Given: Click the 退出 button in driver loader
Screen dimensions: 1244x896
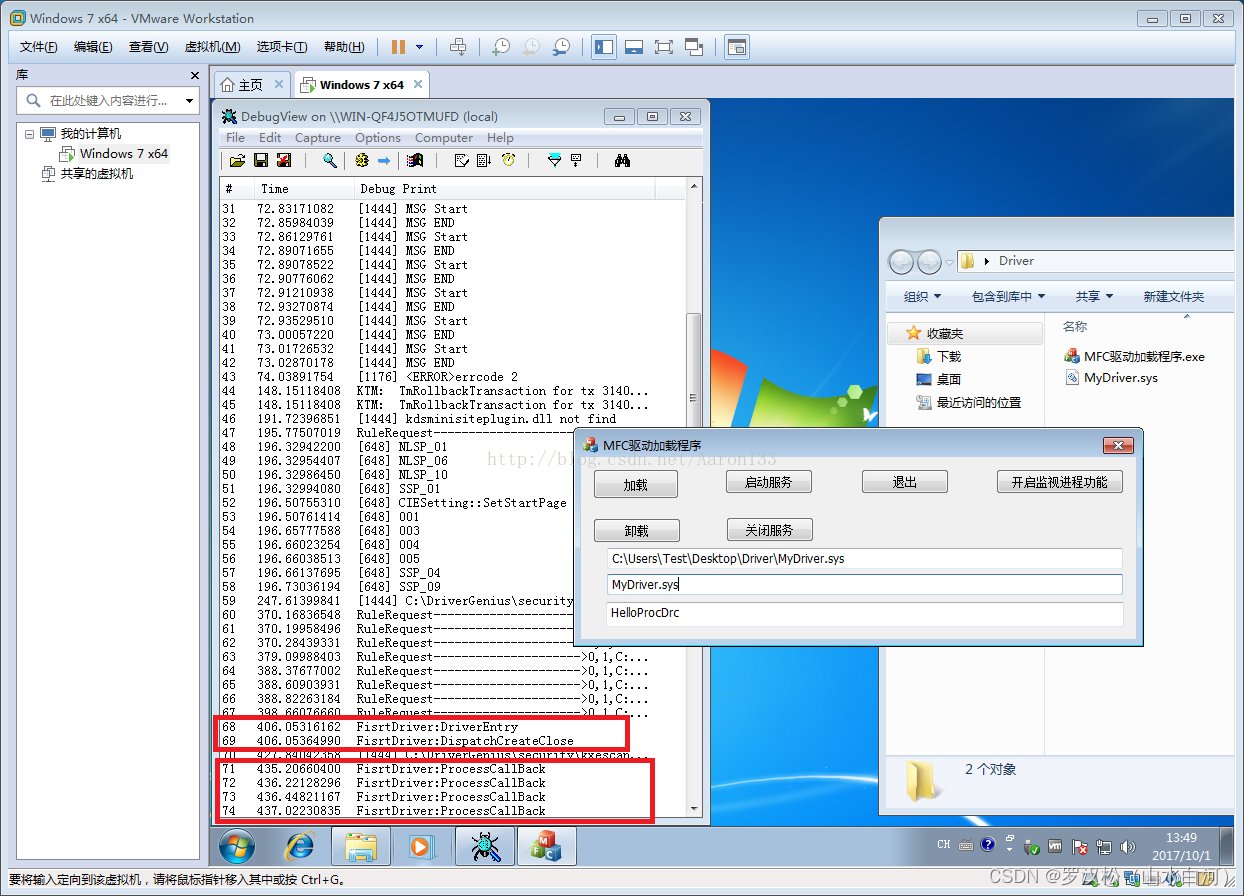Looking at the screenshot, I should tap(905, 482).
